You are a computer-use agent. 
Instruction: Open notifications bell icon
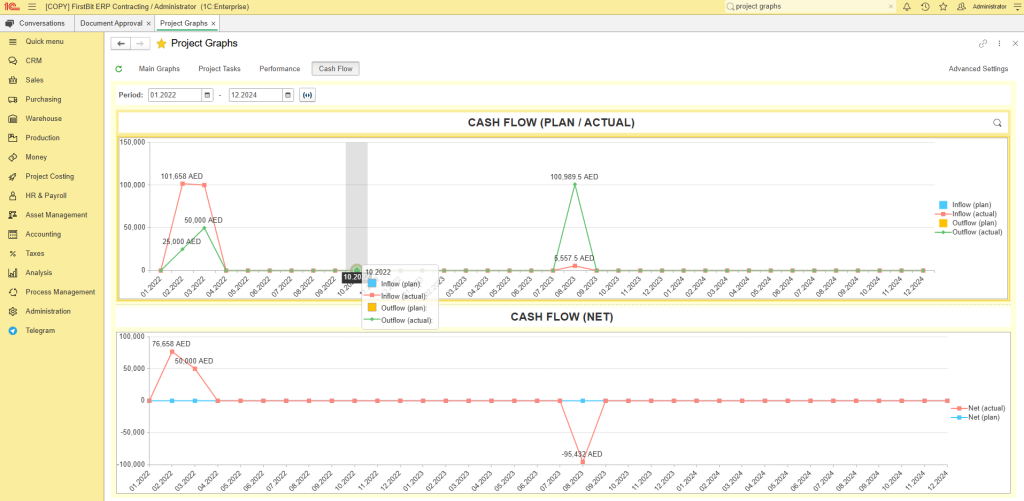(x=906, y=6)
